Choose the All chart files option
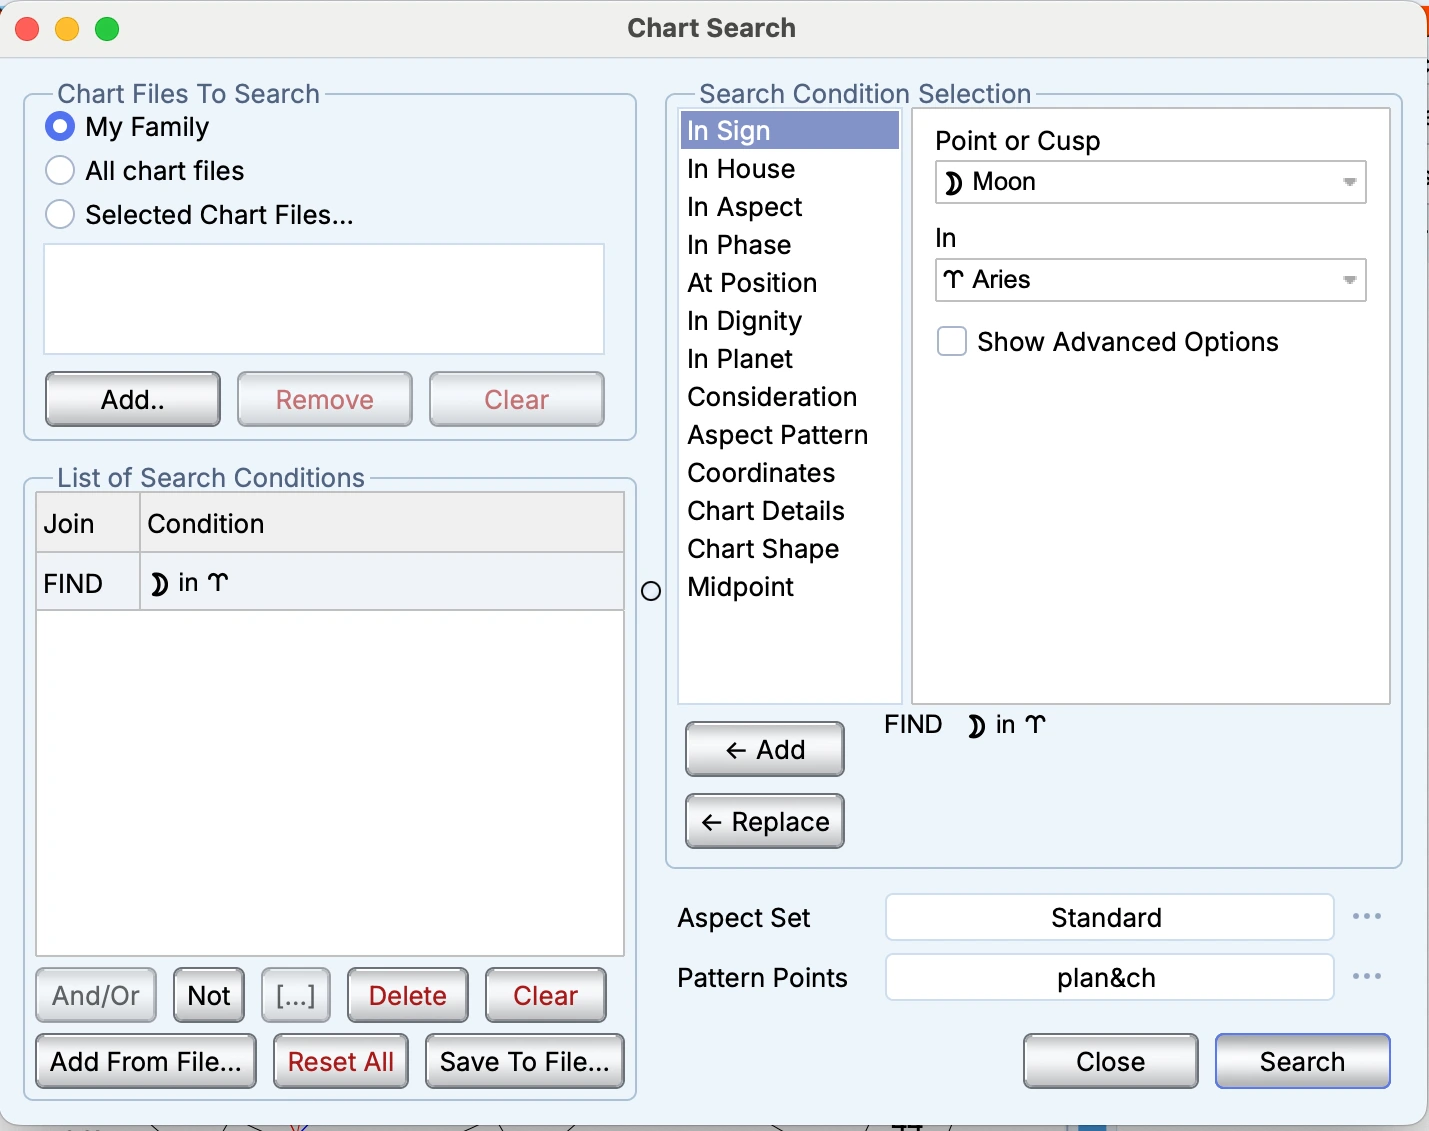The width and height of the screenshot is (1429, 1131). (60, 171)
